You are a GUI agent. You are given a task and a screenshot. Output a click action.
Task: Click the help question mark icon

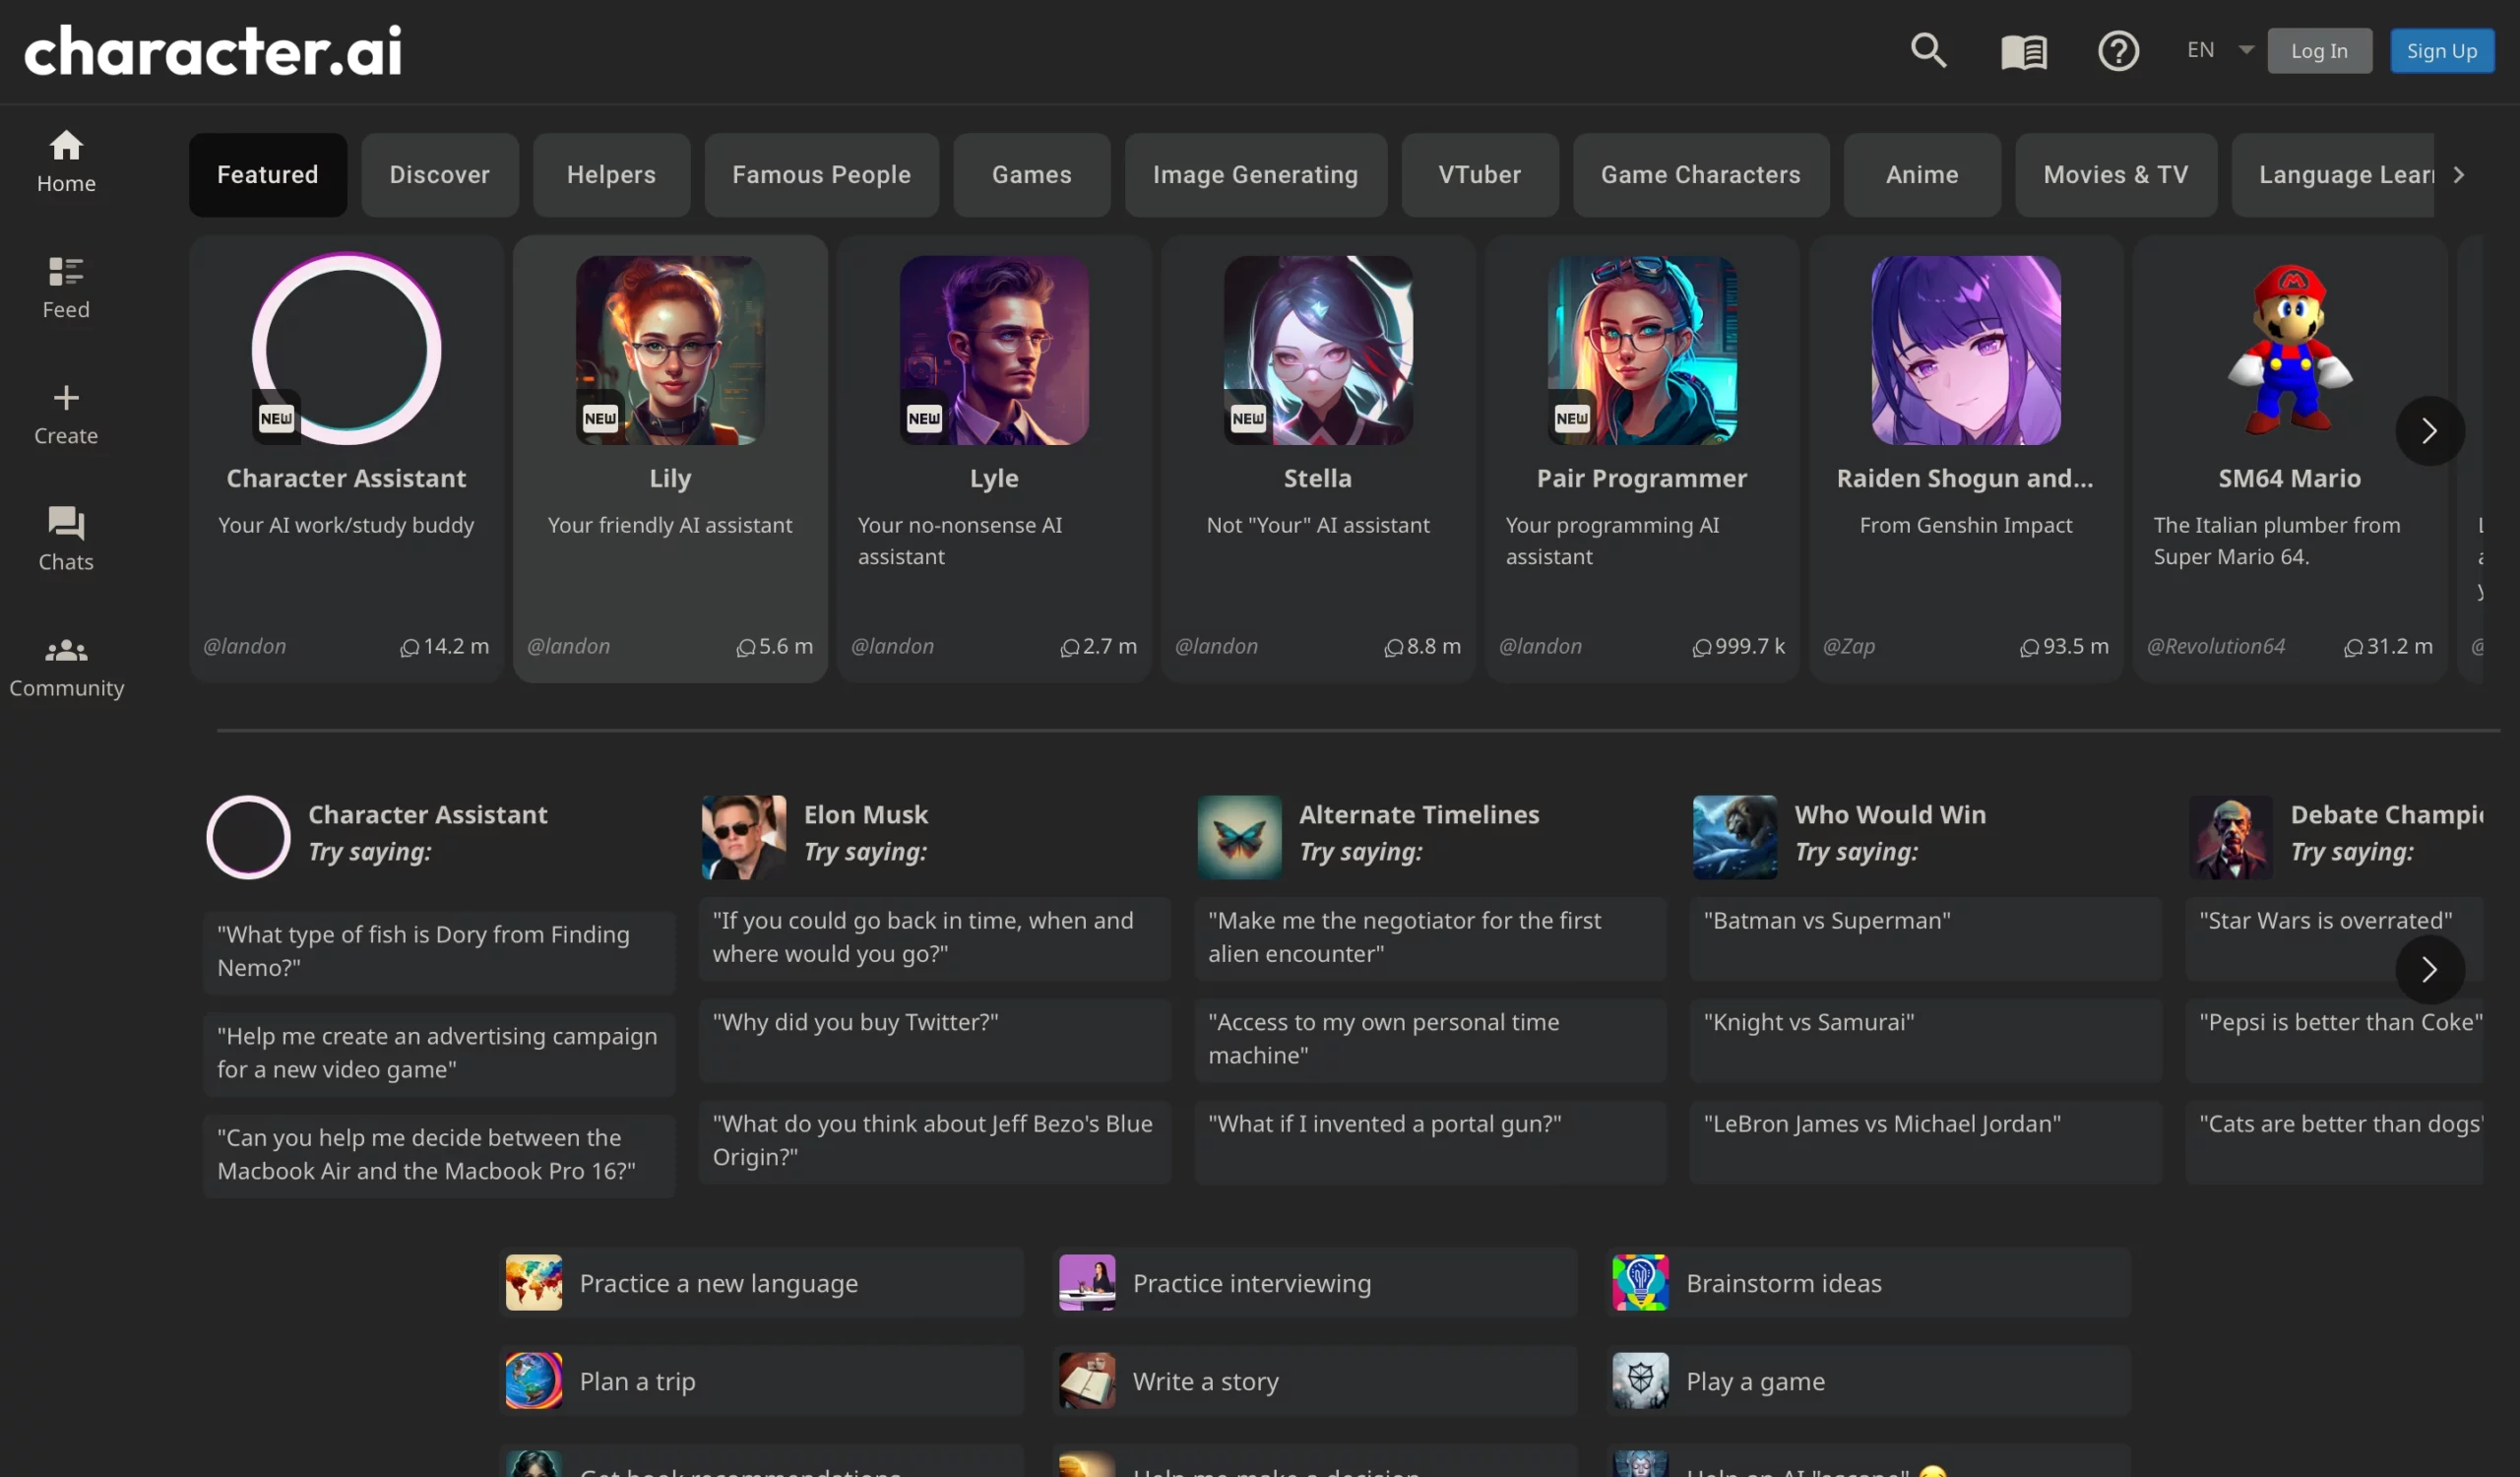(x=2117, y=51)
